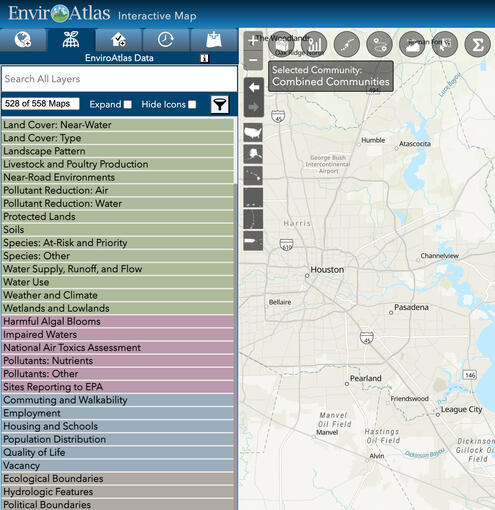This screenshot has width=495, height=510.
Task: Zoom to Hawaii extent
Action: click(x=253, y=176)
